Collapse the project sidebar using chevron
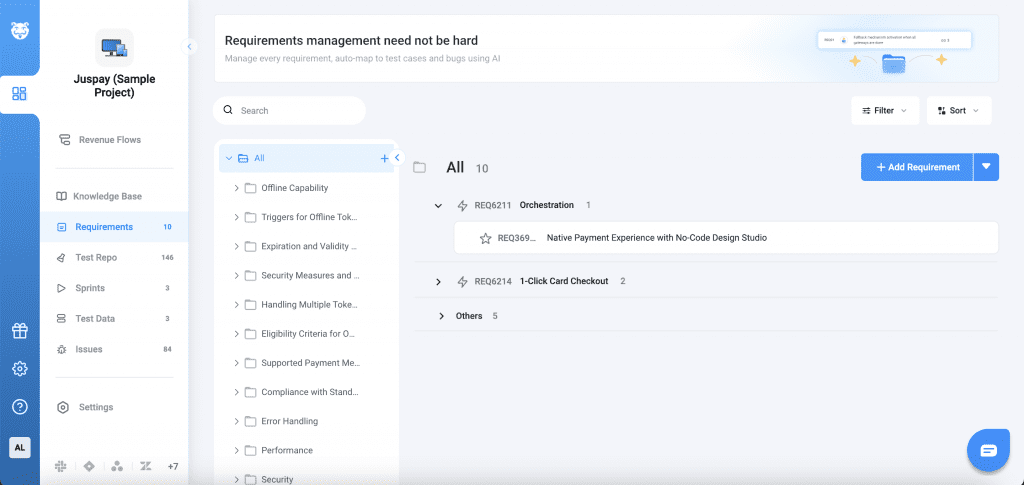The width and height of the screenshot is (1024, 485). (189, 46)
